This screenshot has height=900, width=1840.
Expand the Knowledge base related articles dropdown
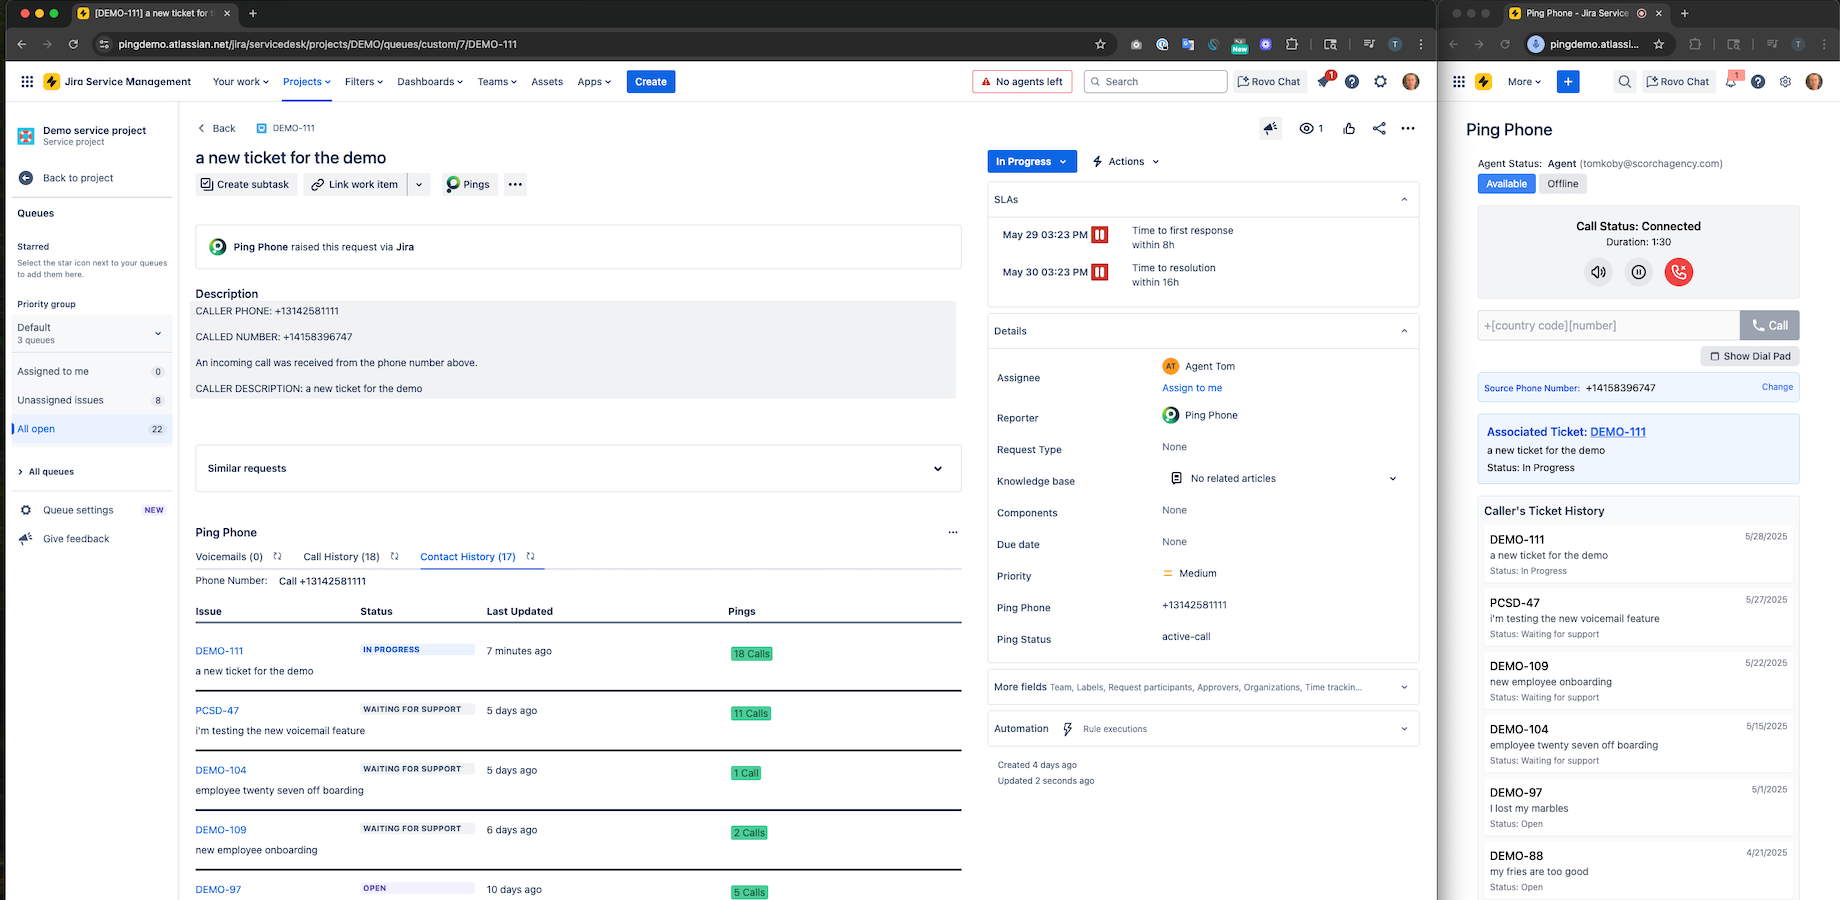[1393, 479]
